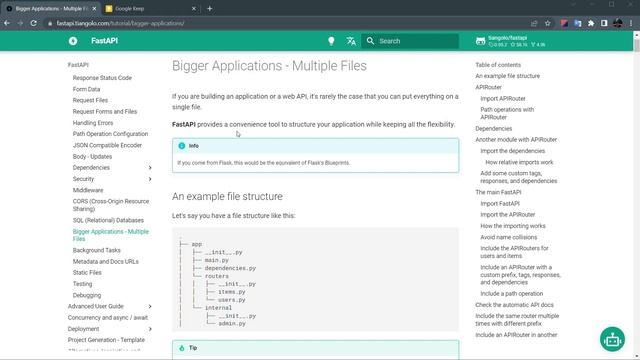Open Metadata and Docs URLs page

(105, 262)
